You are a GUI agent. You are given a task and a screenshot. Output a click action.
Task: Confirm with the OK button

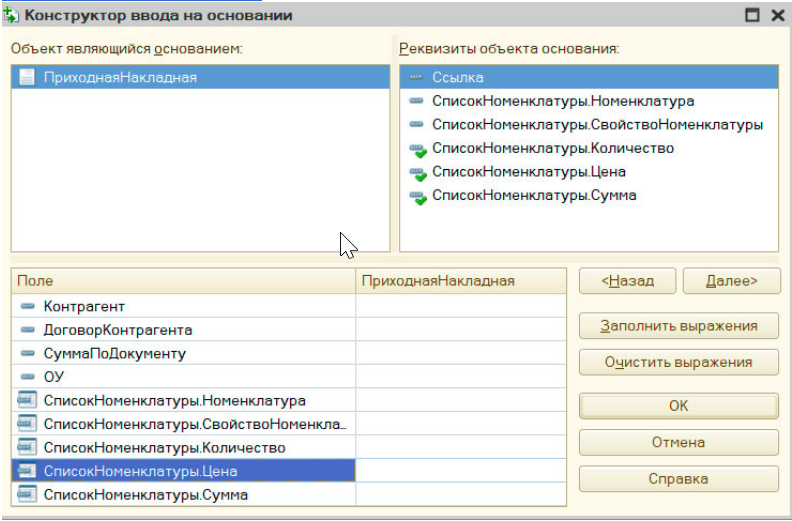(x=679, y=406)
